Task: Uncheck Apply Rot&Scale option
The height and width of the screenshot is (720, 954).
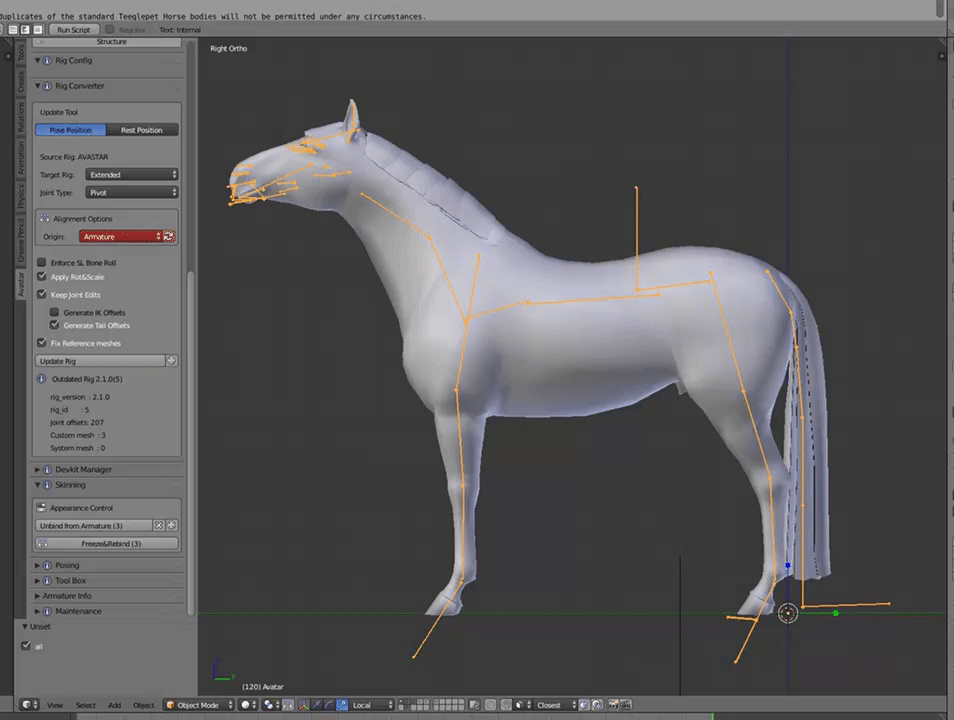Action: [42, 277]
